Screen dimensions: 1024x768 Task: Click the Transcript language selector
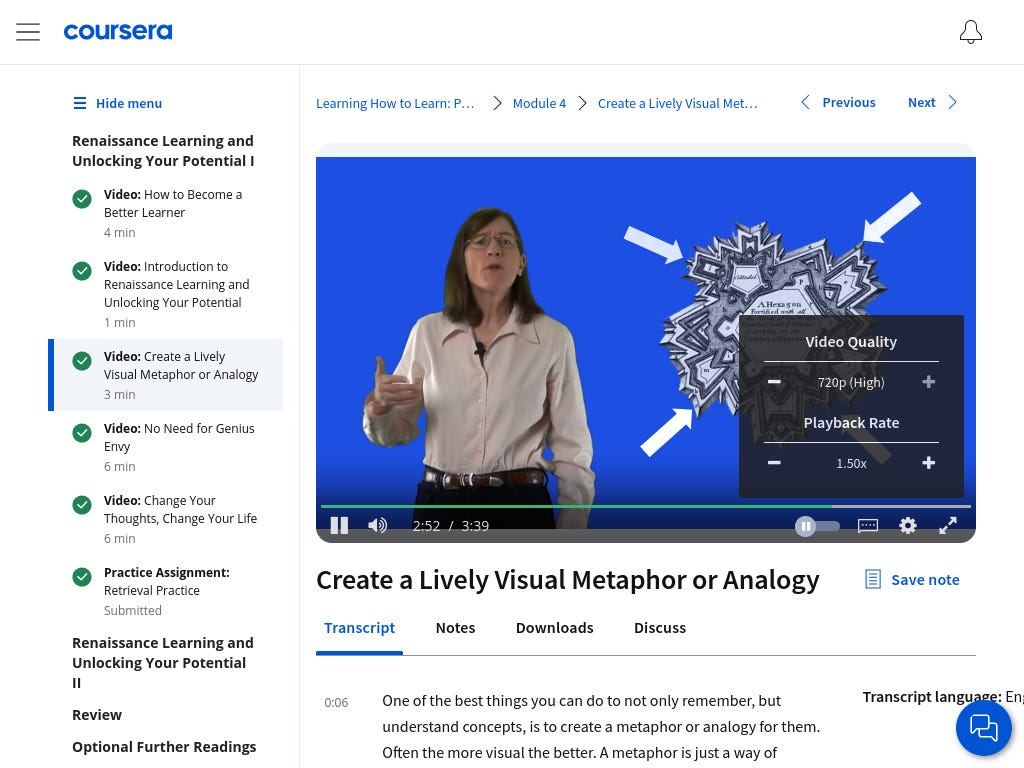[942, 697]
